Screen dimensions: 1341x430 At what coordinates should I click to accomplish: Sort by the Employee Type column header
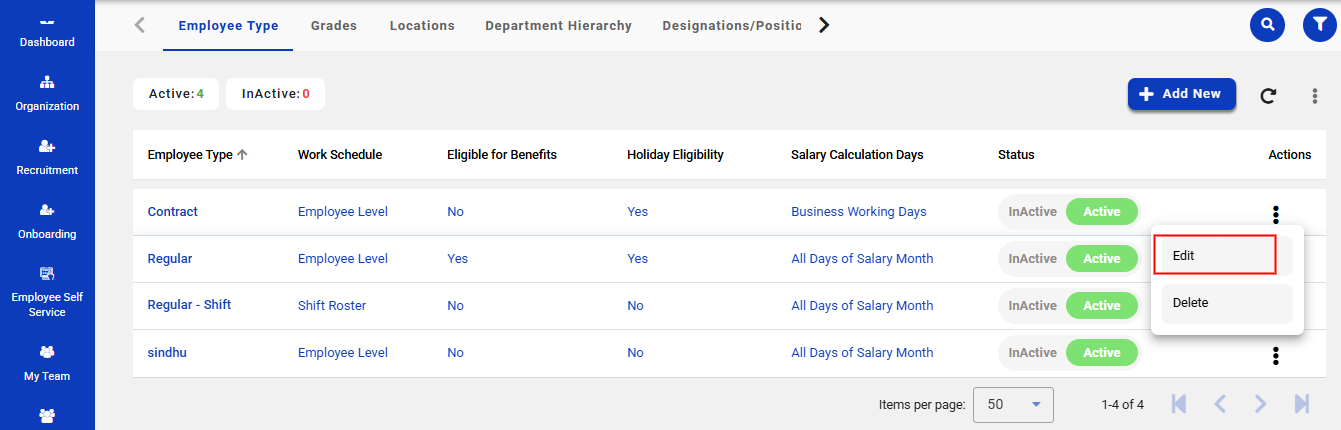point(190,155)
